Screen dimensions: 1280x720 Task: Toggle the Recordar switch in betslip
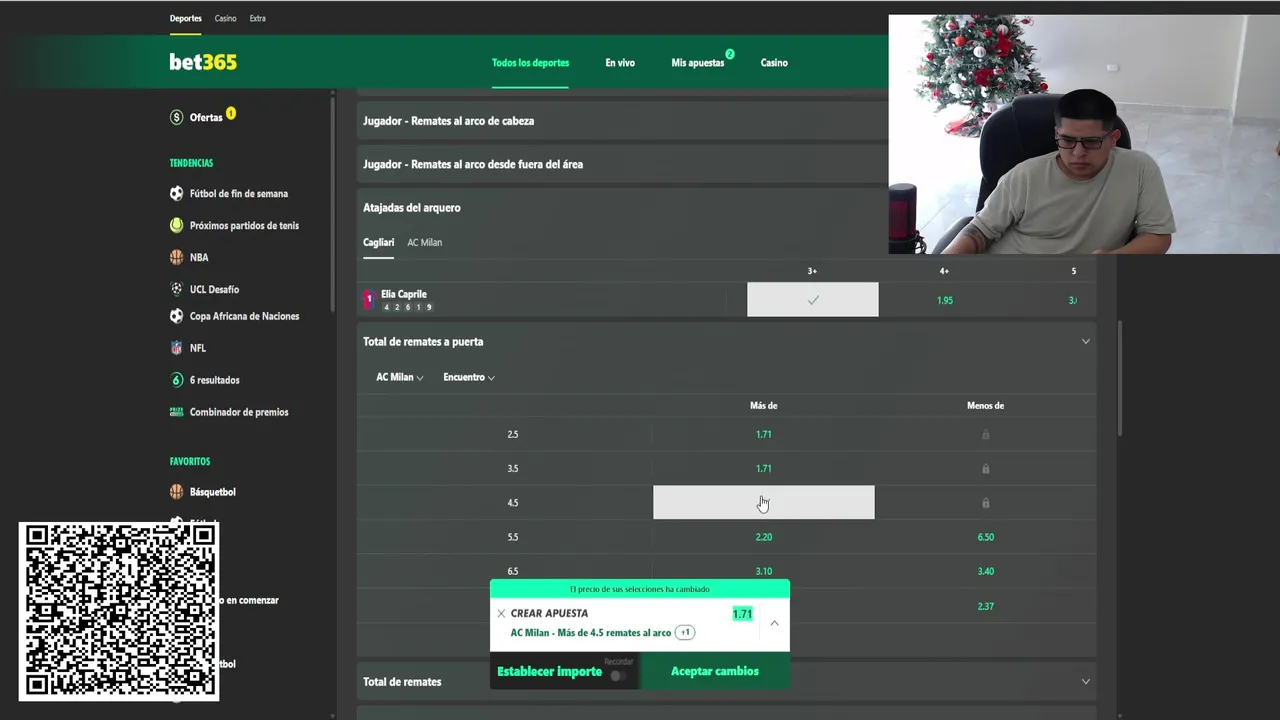click(x=618, y=676)
